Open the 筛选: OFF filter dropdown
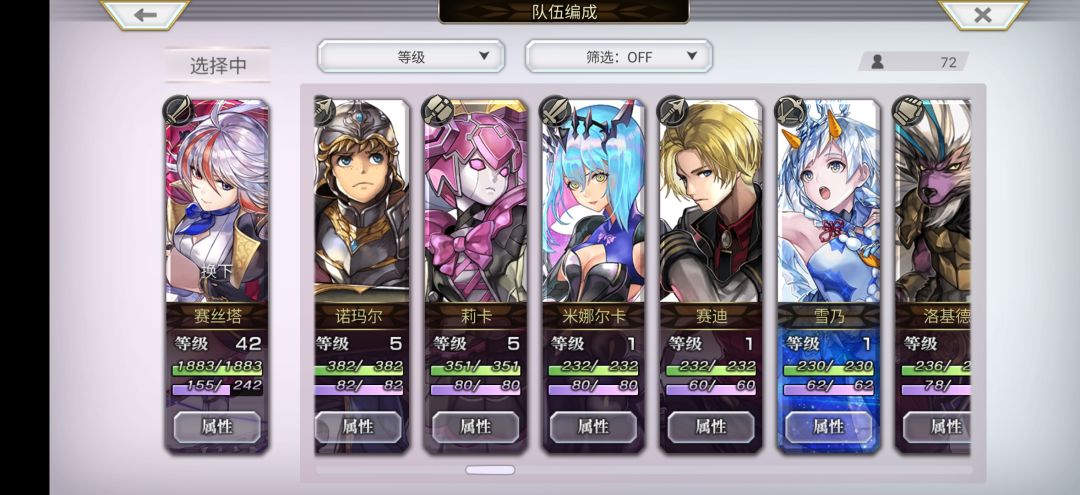Screen dimensions: 1080x495 (619, 56)
